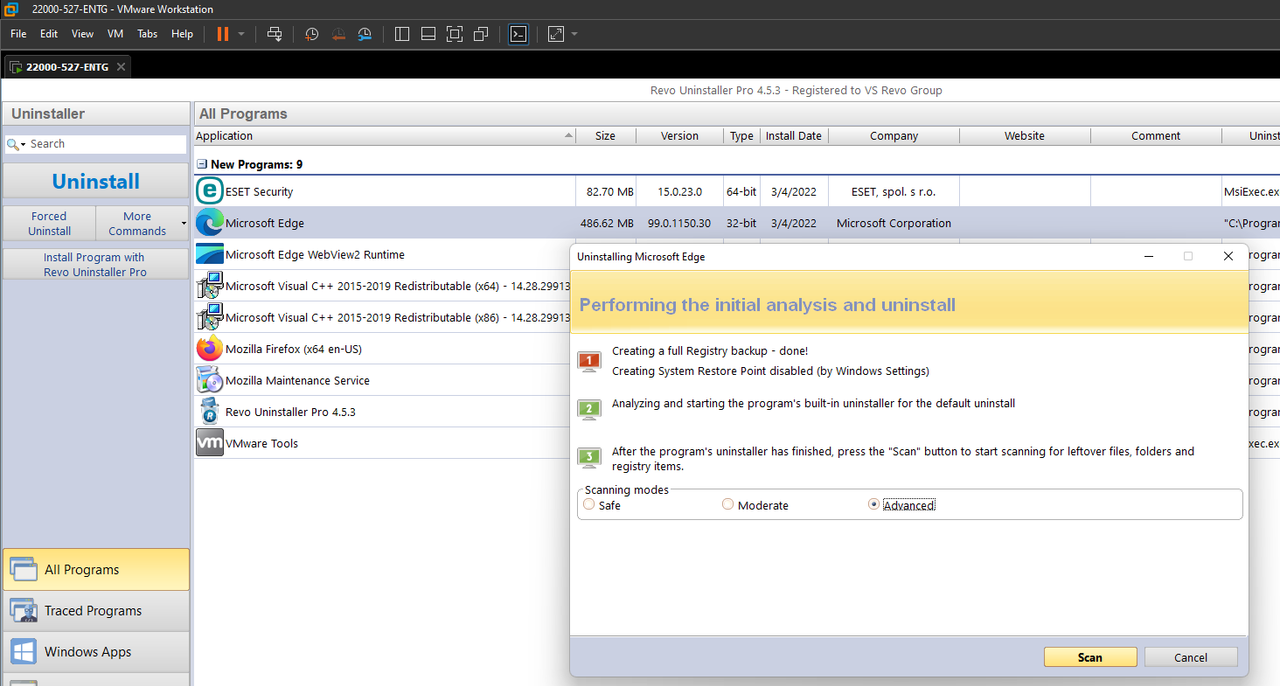1280x686 pixels.
Task: Click the ESET Security program icon
Action: 209,191
